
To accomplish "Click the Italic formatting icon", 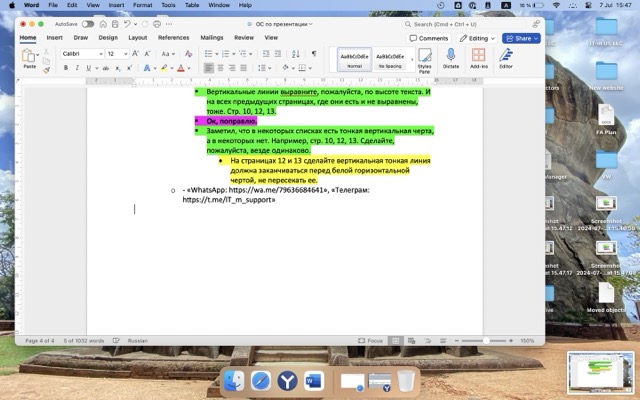I will coord(76,68).
